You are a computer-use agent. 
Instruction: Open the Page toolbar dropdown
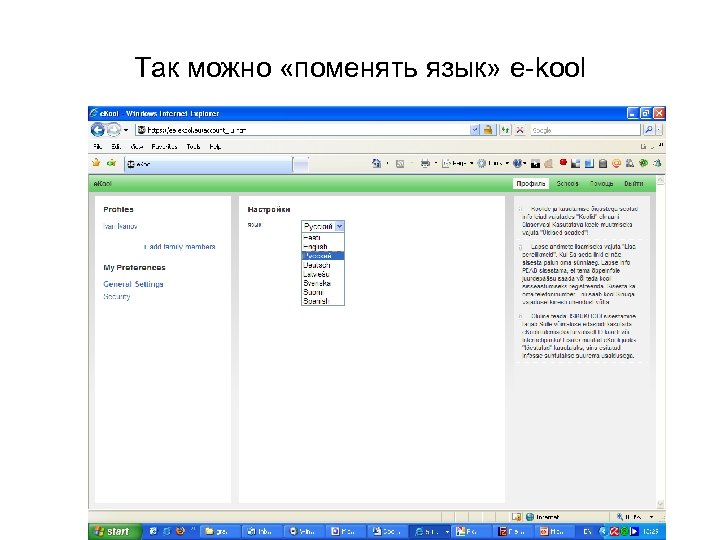pos(457,163)
